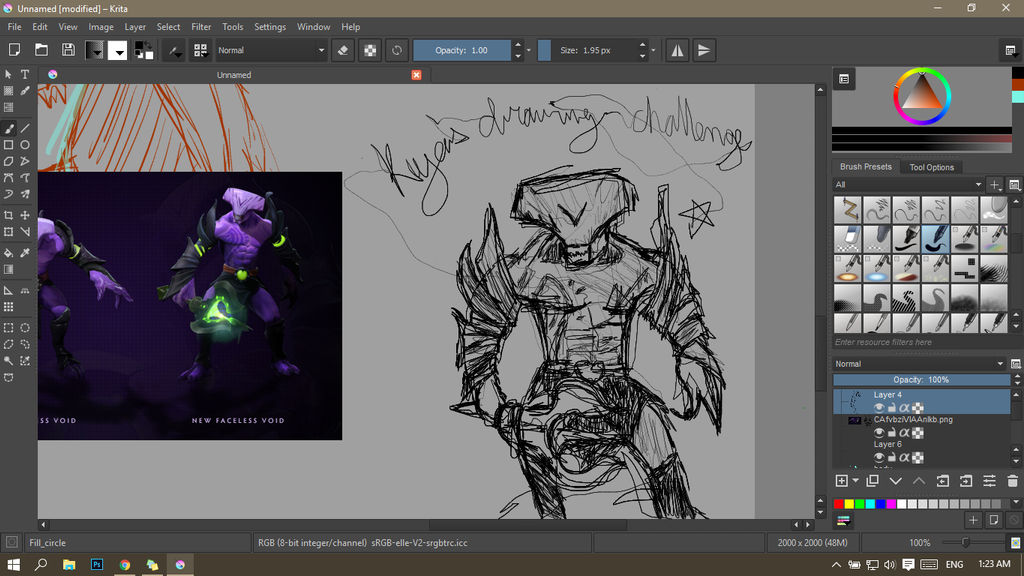Activate the Bezier curve tool

tap(8, 178)
